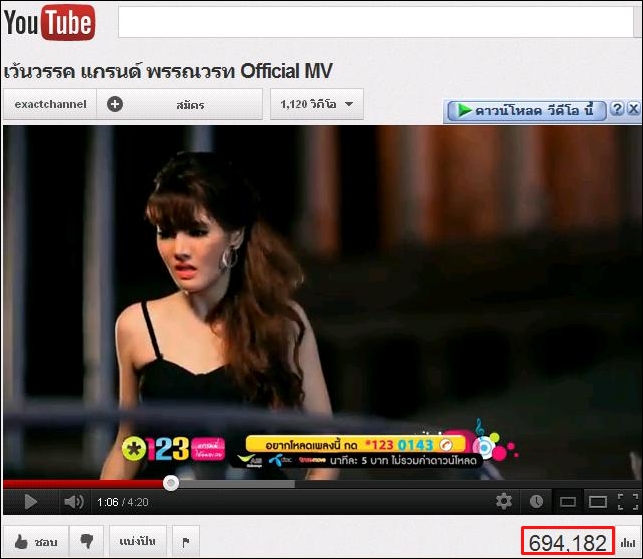The image size is (643, 559).
Task: Expand the 1,120 วิดีโอ dropdown
Action: click(x=317, y=104)
